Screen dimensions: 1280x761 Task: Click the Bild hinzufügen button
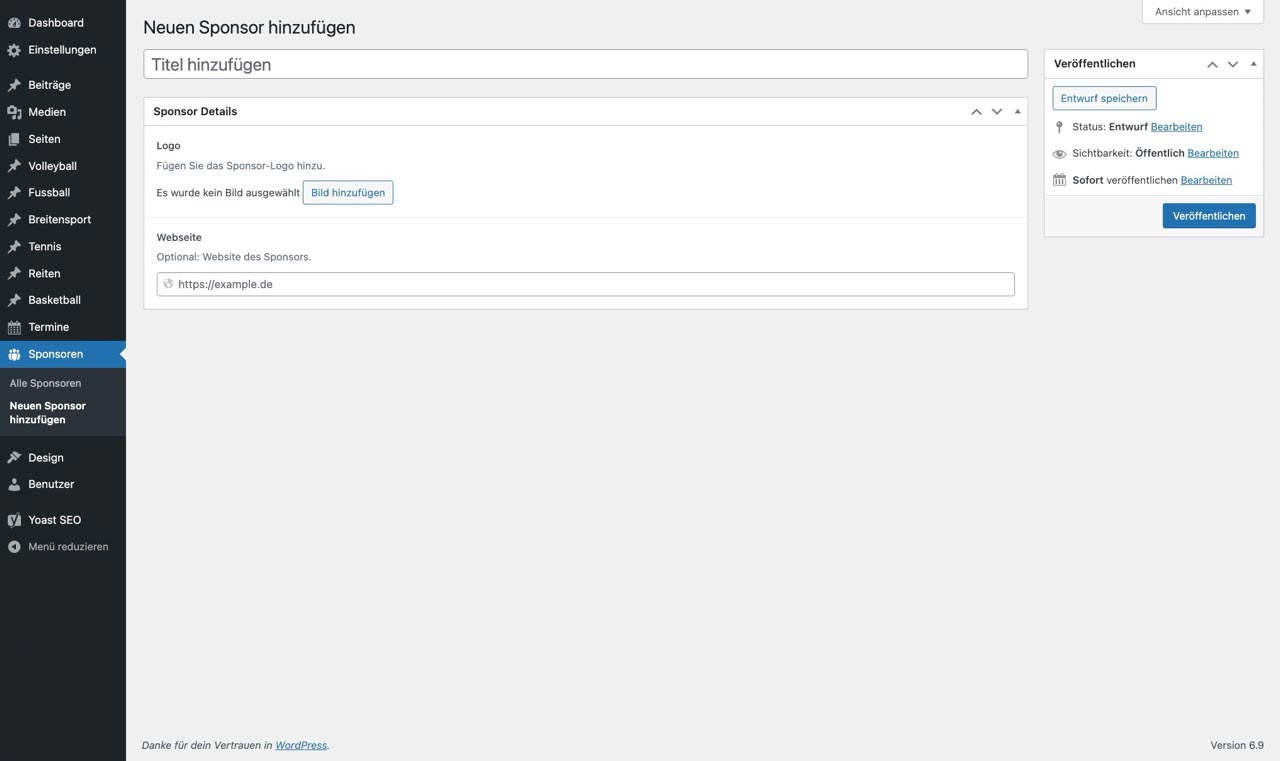(x=347, y=193)
